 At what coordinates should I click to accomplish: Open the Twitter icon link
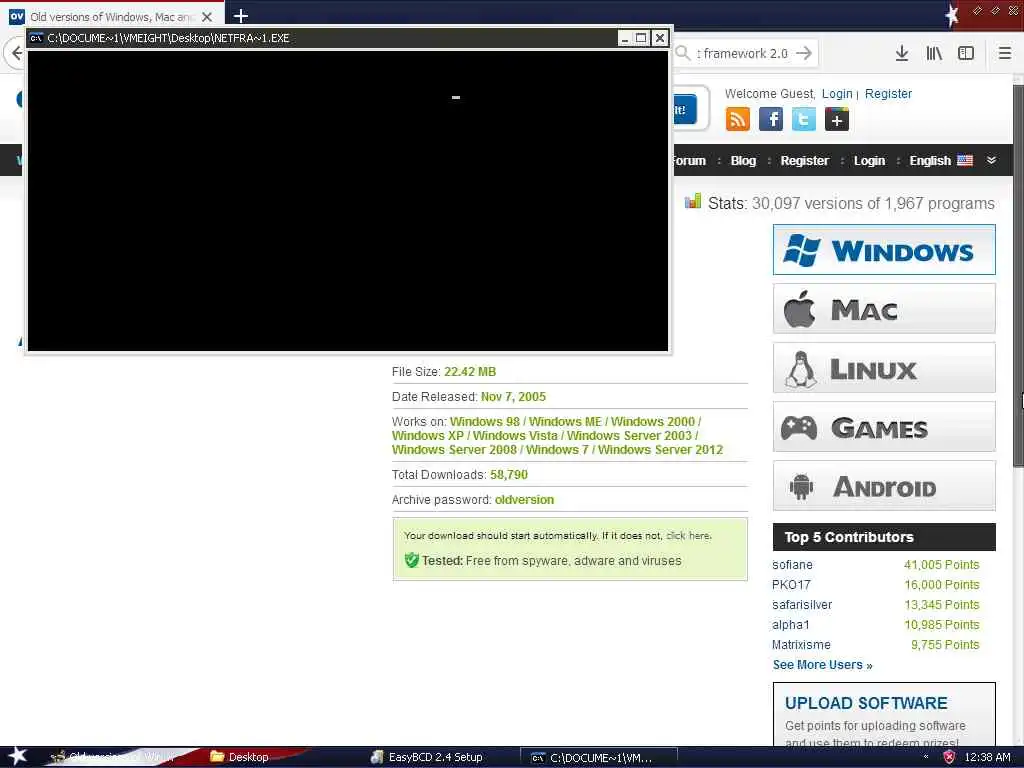click(803, 120)
